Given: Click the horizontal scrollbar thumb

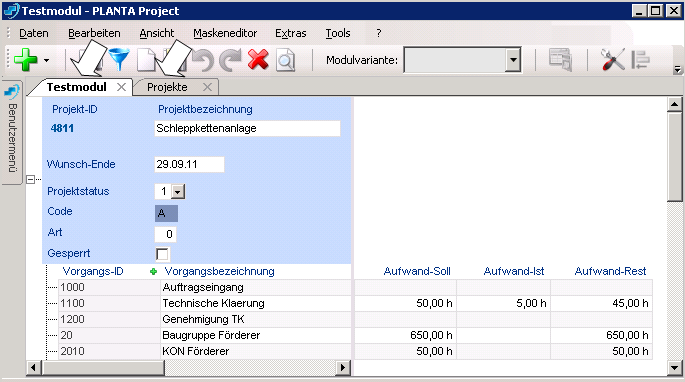Looking at the screenshot, I should click(103, 368).
